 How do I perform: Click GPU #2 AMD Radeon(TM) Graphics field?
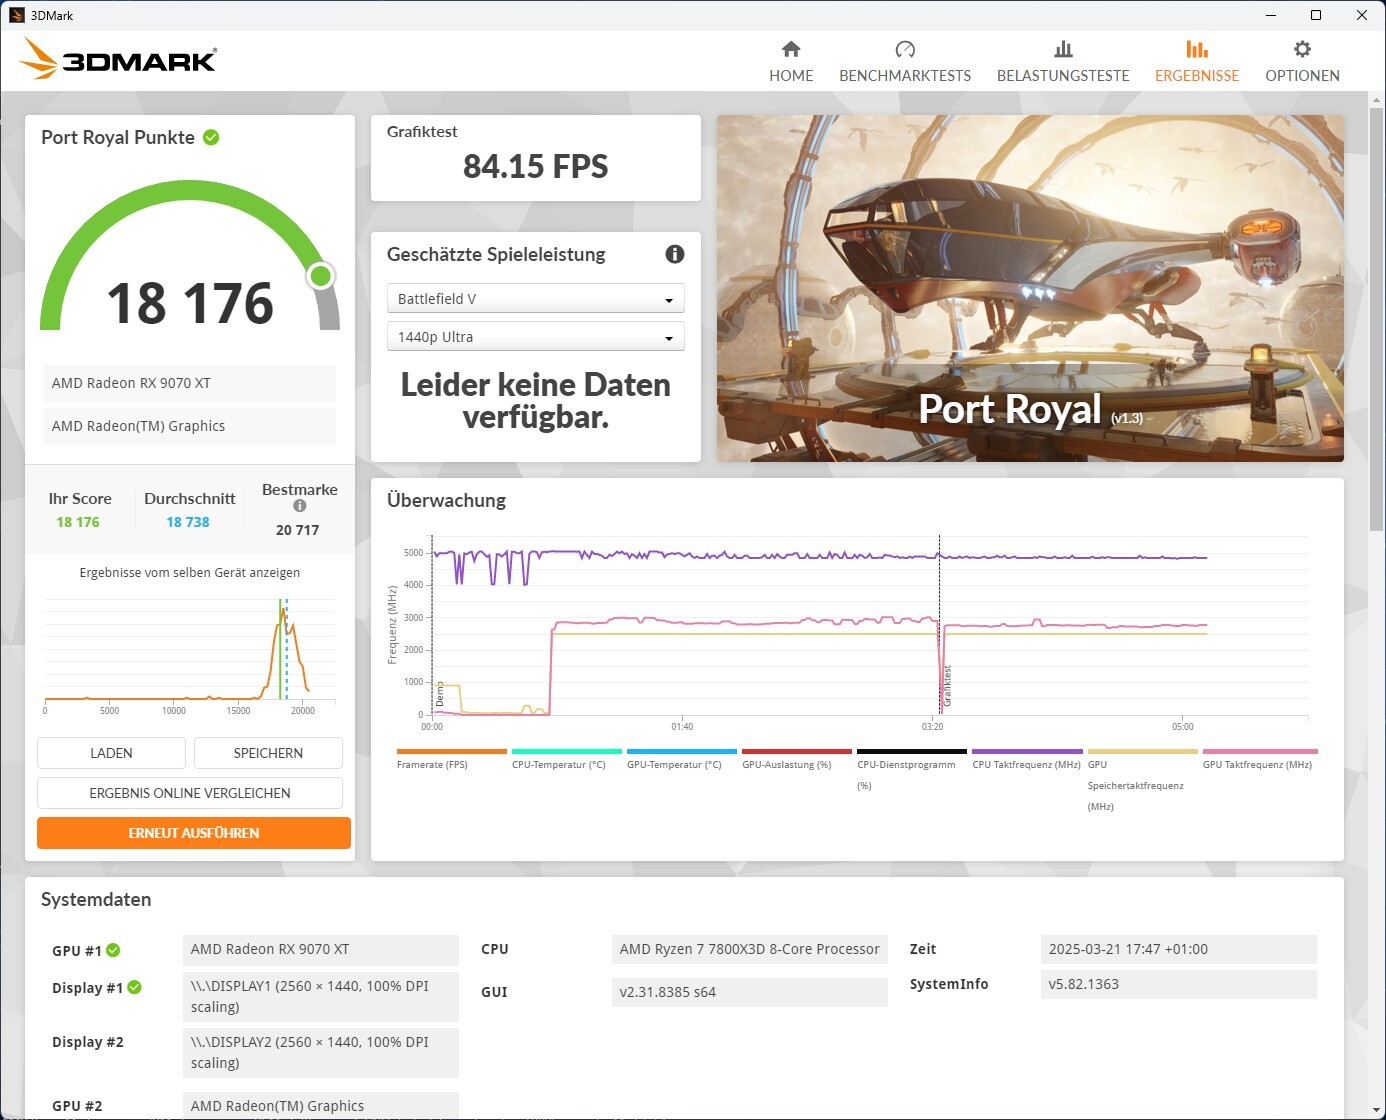(x=321, y=1106)
